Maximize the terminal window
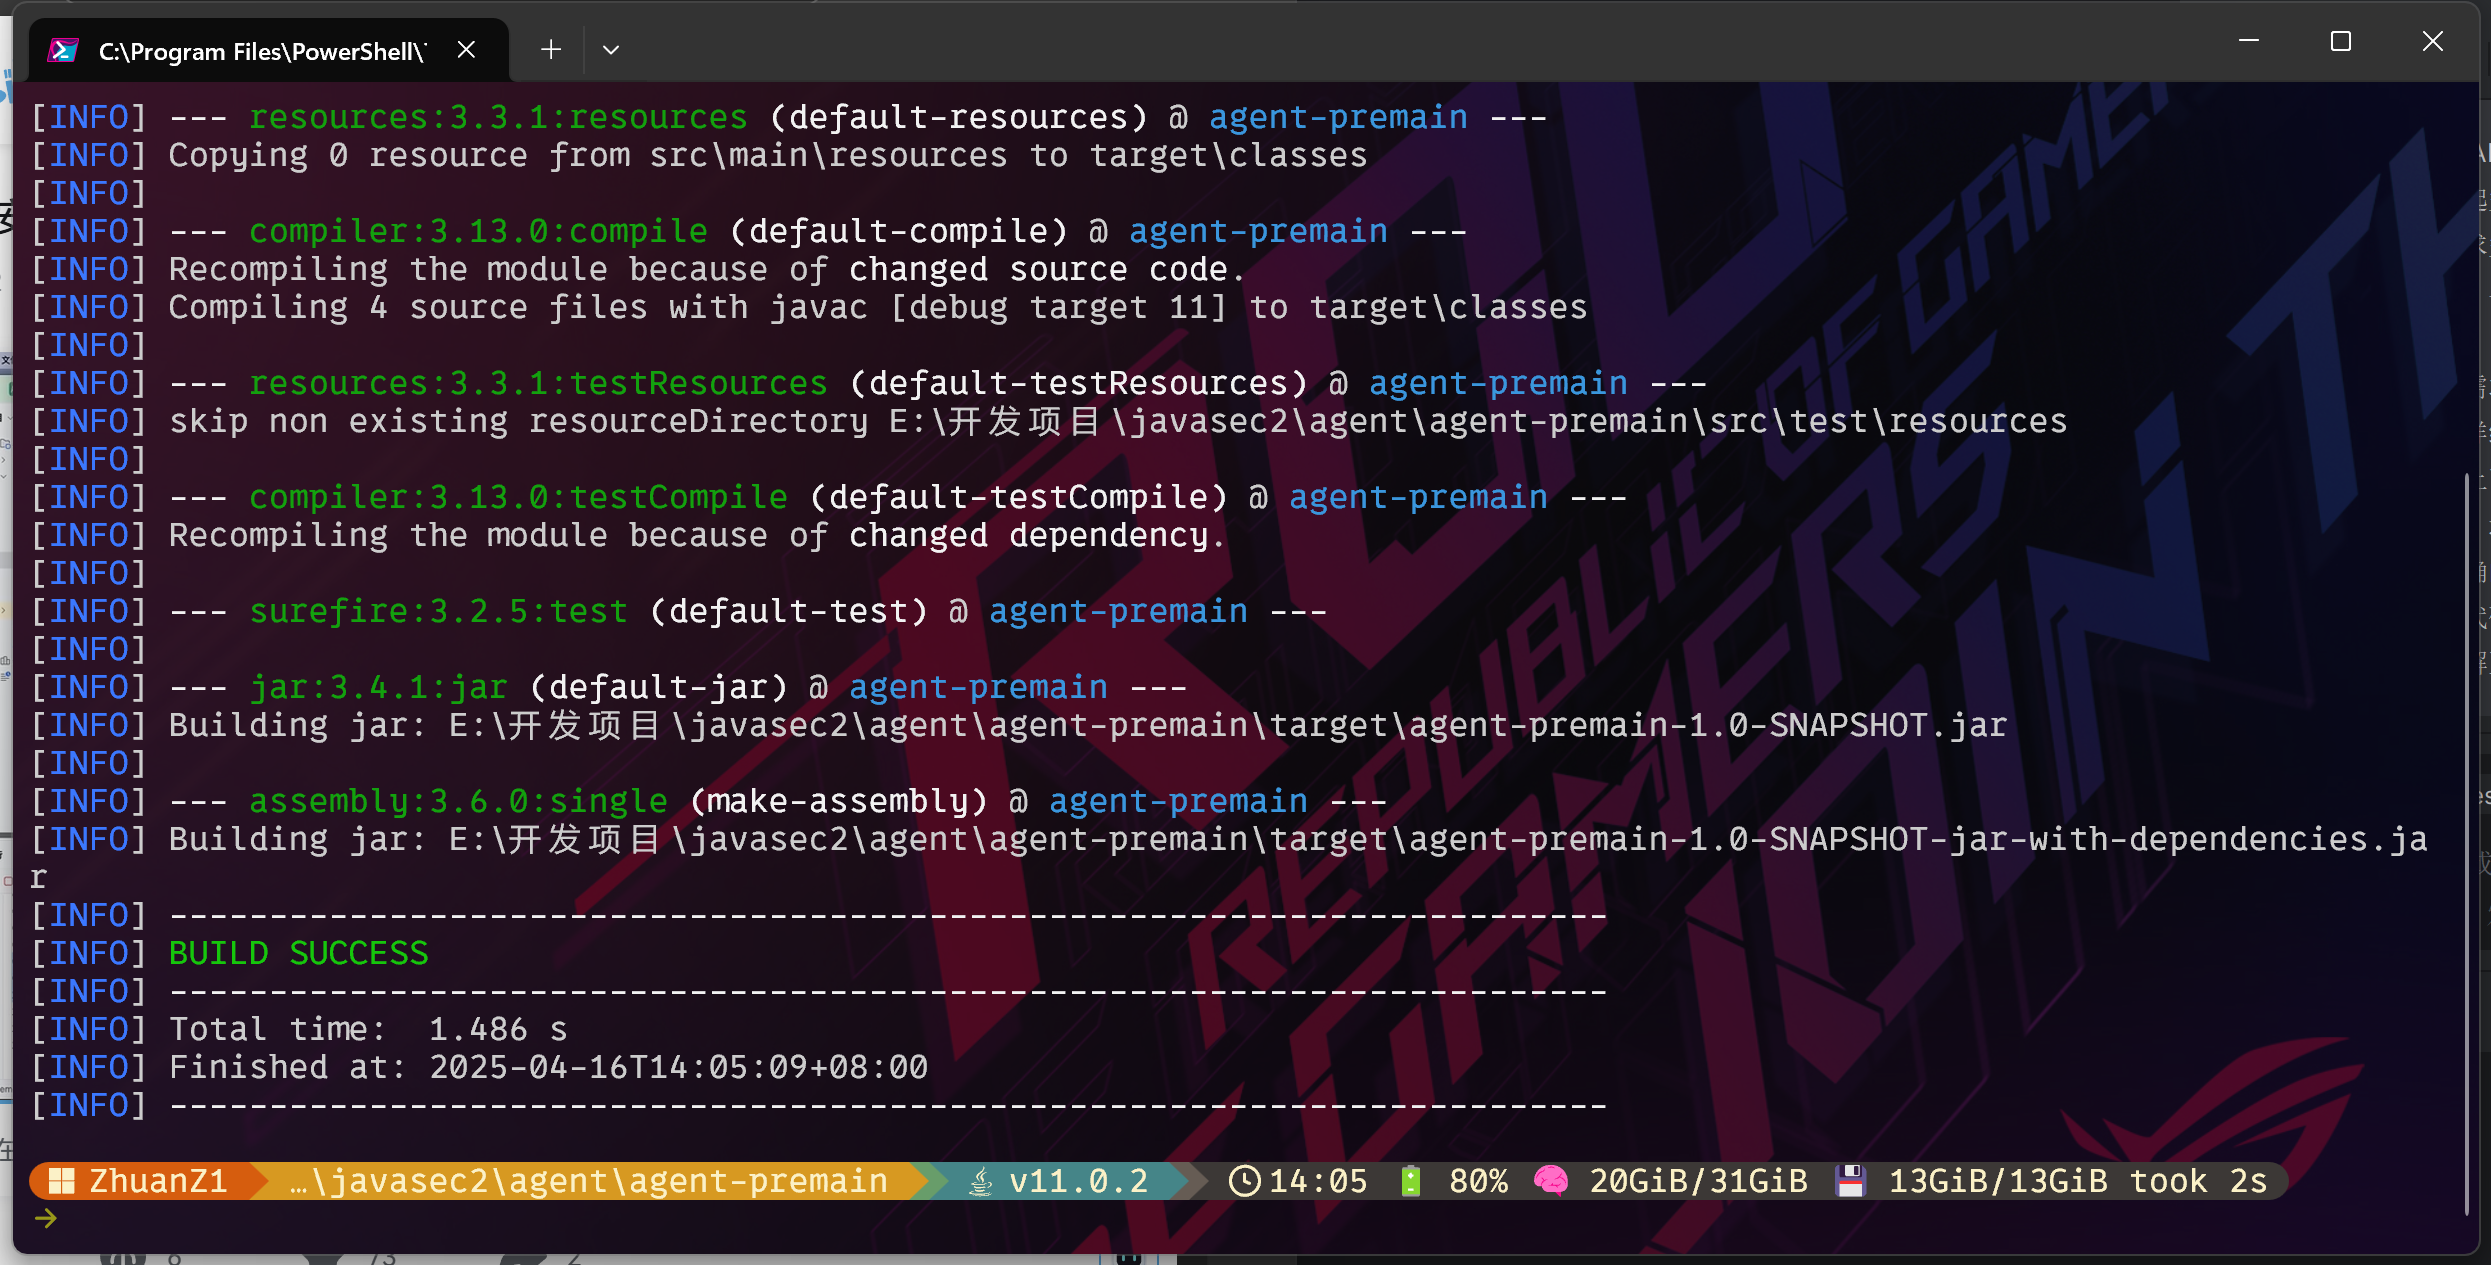This screenshot has width=2491, height=1265. click(2340, 42)
